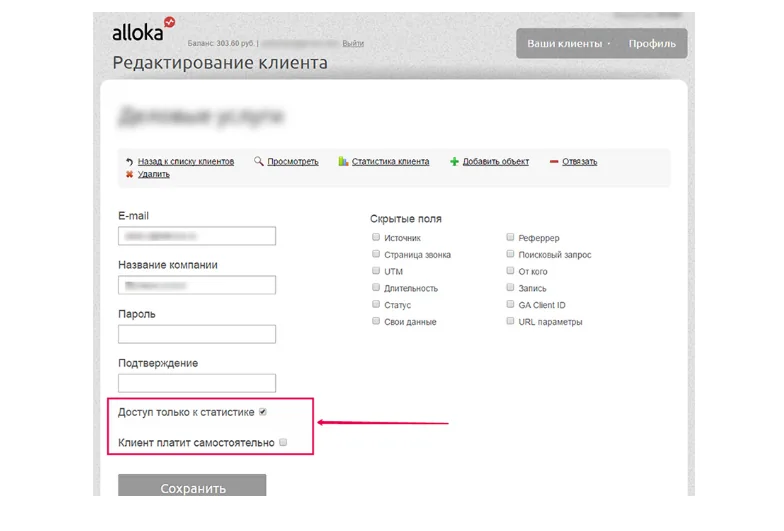Click the green plus icon for Добавить объект
Image resolution: width=784 pixels, height=531 pixels.
[x=454, y=162]
